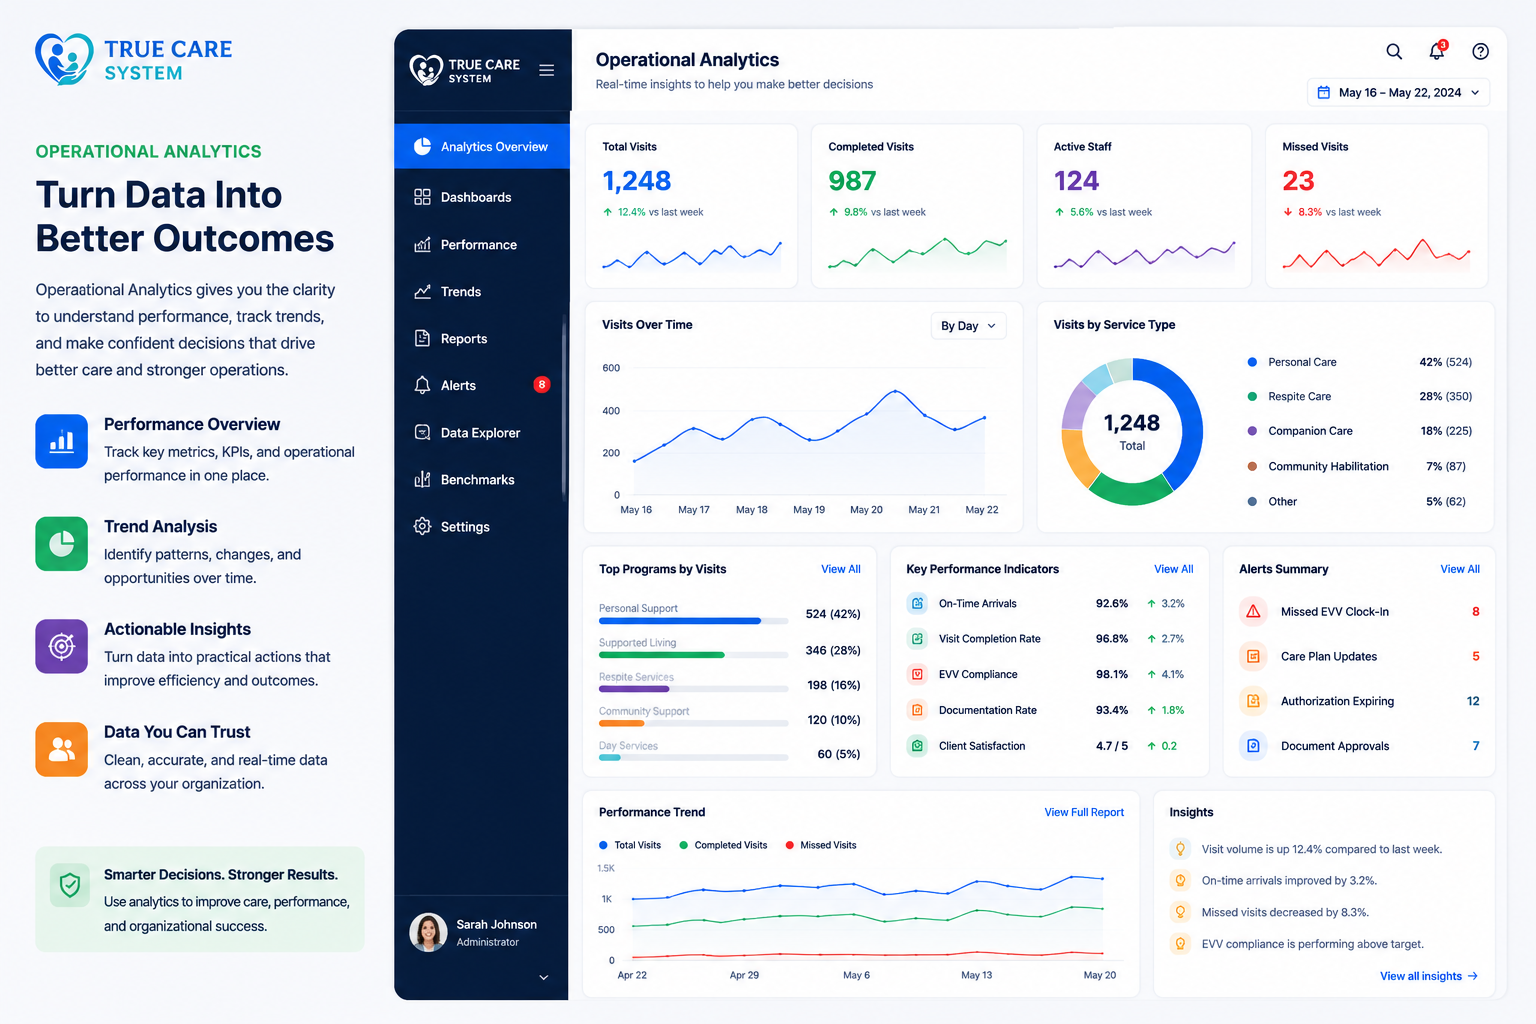Image resolution: width=1536 pixels, height=1024 pixels.
Task: Click the View all insights link
Action: point(1429,976)
